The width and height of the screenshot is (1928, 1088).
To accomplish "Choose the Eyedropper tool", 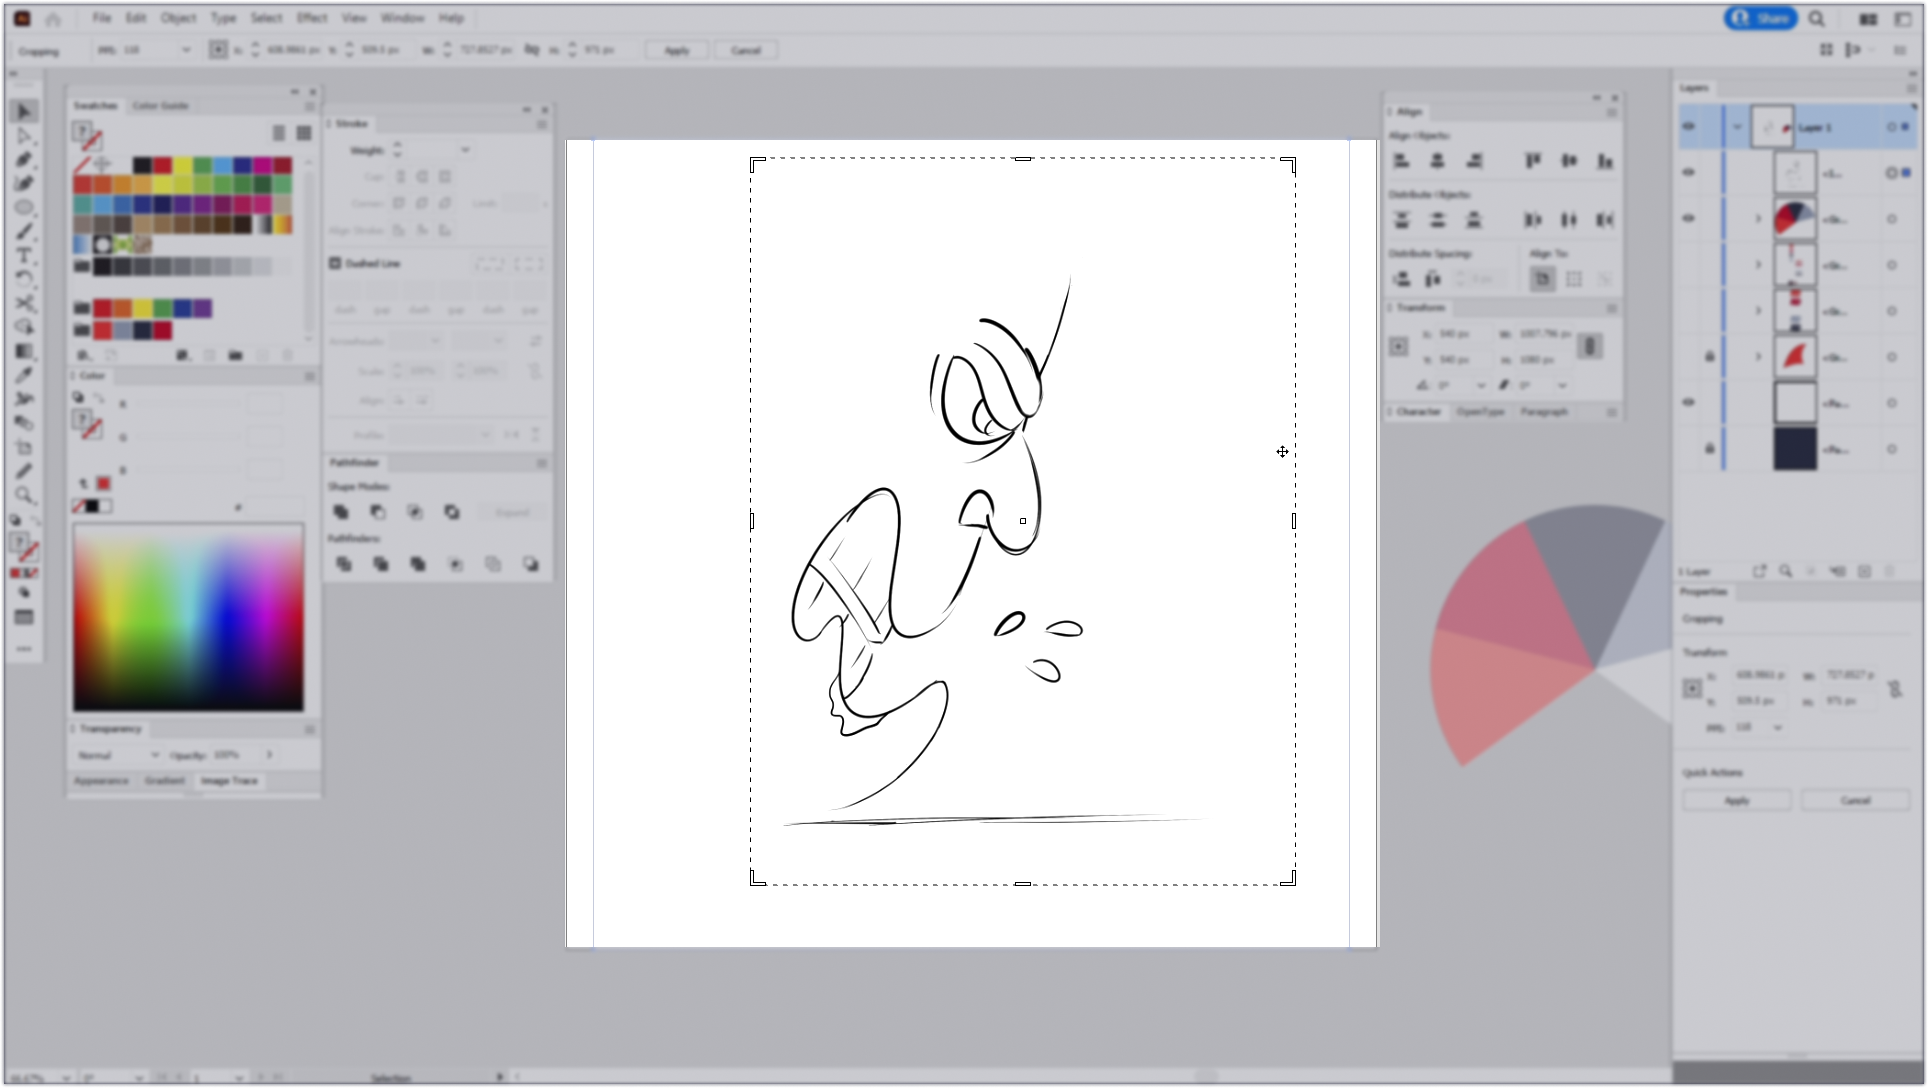I will (24, 376).
